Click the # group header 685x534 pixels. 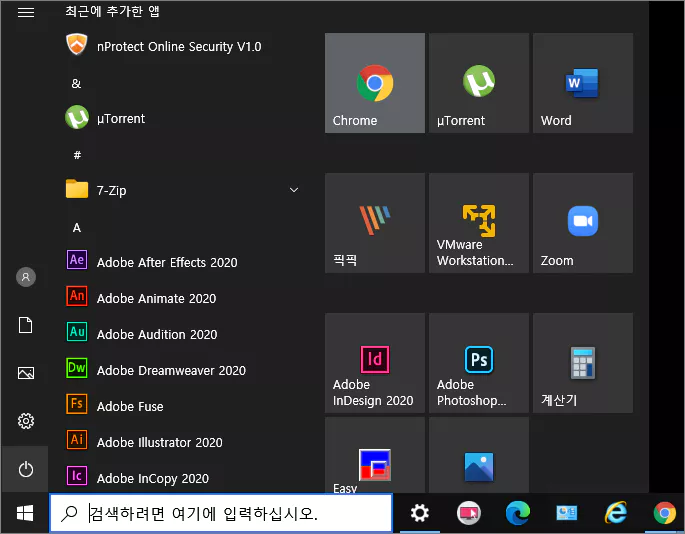tap(77, 155)
